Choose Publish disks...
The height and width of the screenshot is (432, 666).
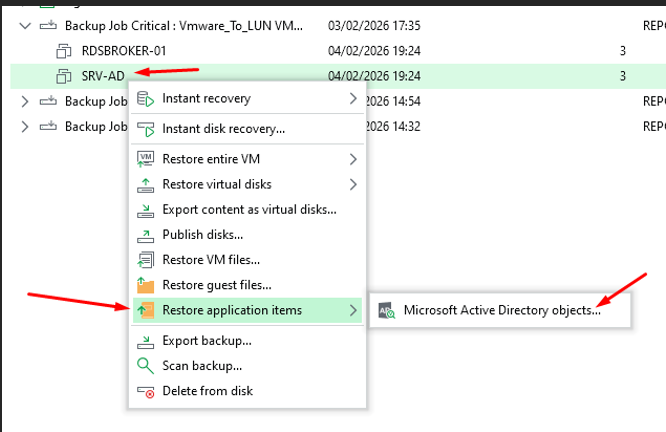click(x=247, y=235)
